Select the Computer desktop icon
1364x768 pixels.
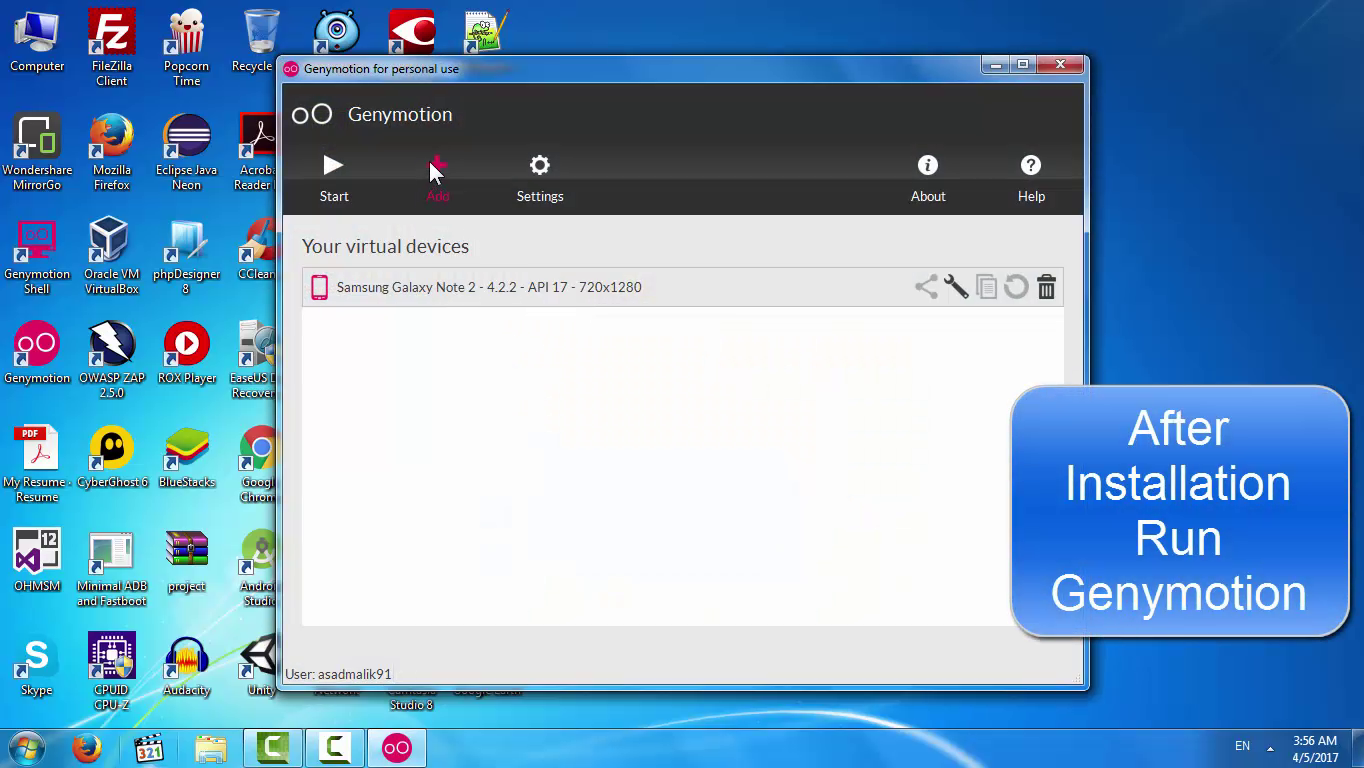point(37,42)
